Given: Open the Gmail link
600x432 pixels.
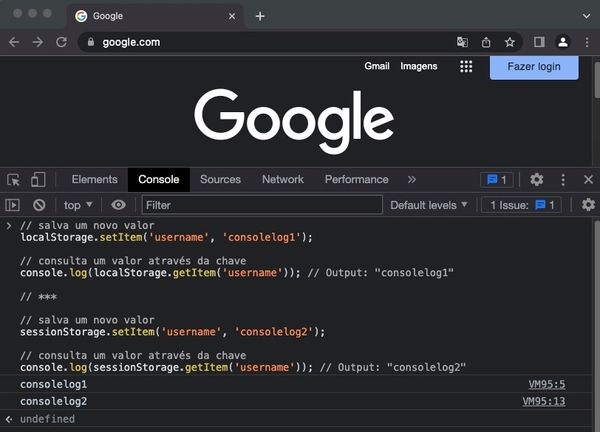Looking at the screenshot, I should coord(377,66).
